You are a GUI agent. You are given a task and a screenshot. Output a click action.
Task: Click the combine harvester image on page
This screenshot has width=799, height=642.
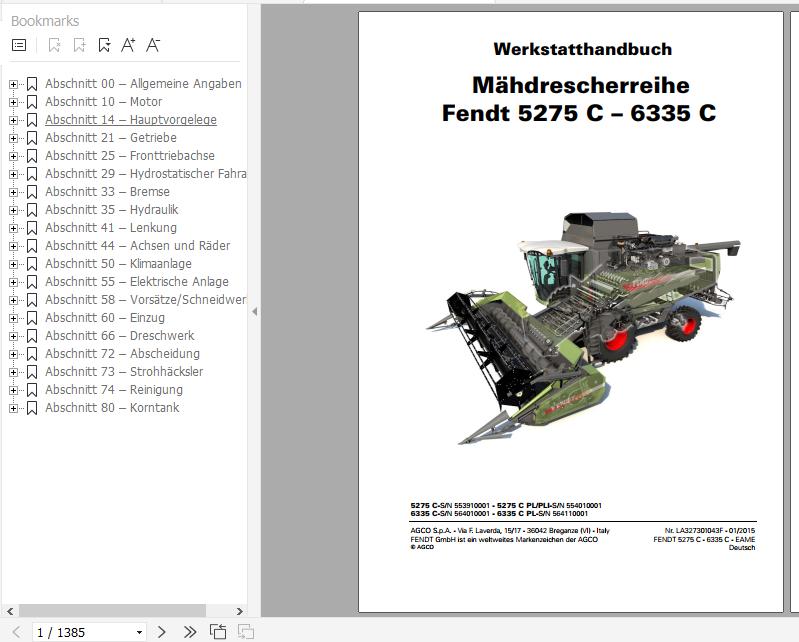583,328
